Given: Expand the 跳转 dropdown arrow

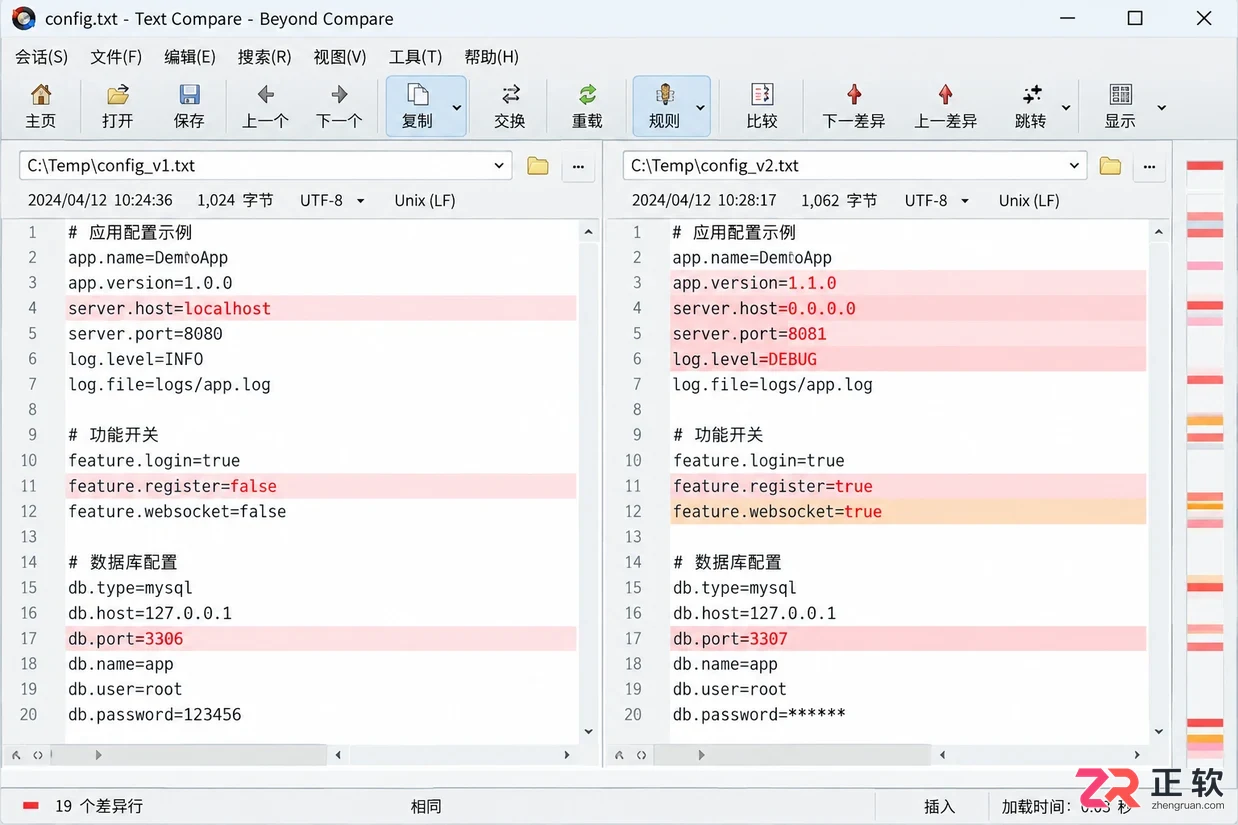Looking at the screenshot, I should click(x=1066, y=108).
